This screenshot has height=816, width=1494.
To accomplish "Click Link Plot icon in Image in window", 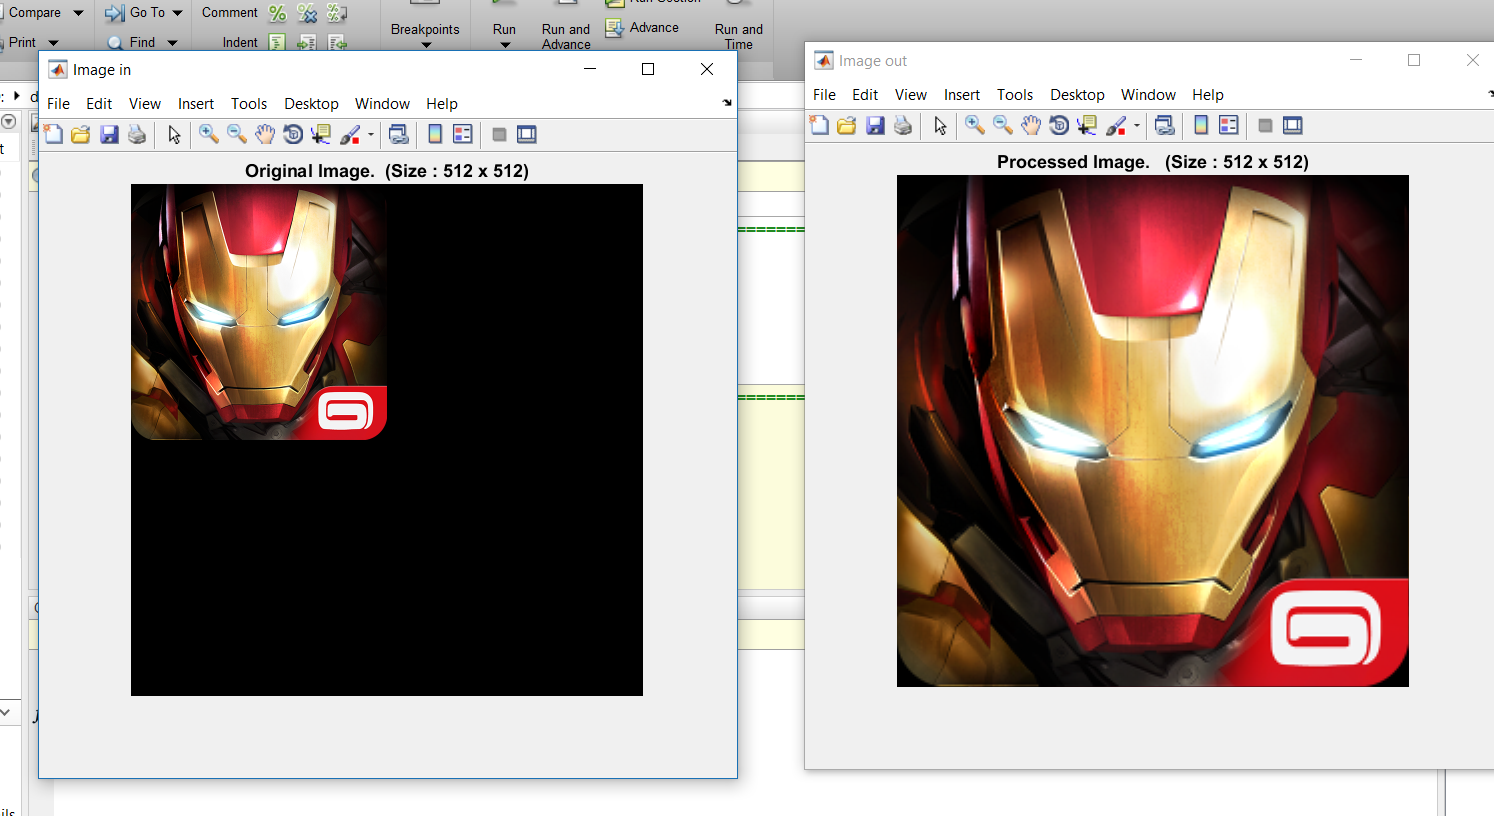I will click(x=398, y=134).
